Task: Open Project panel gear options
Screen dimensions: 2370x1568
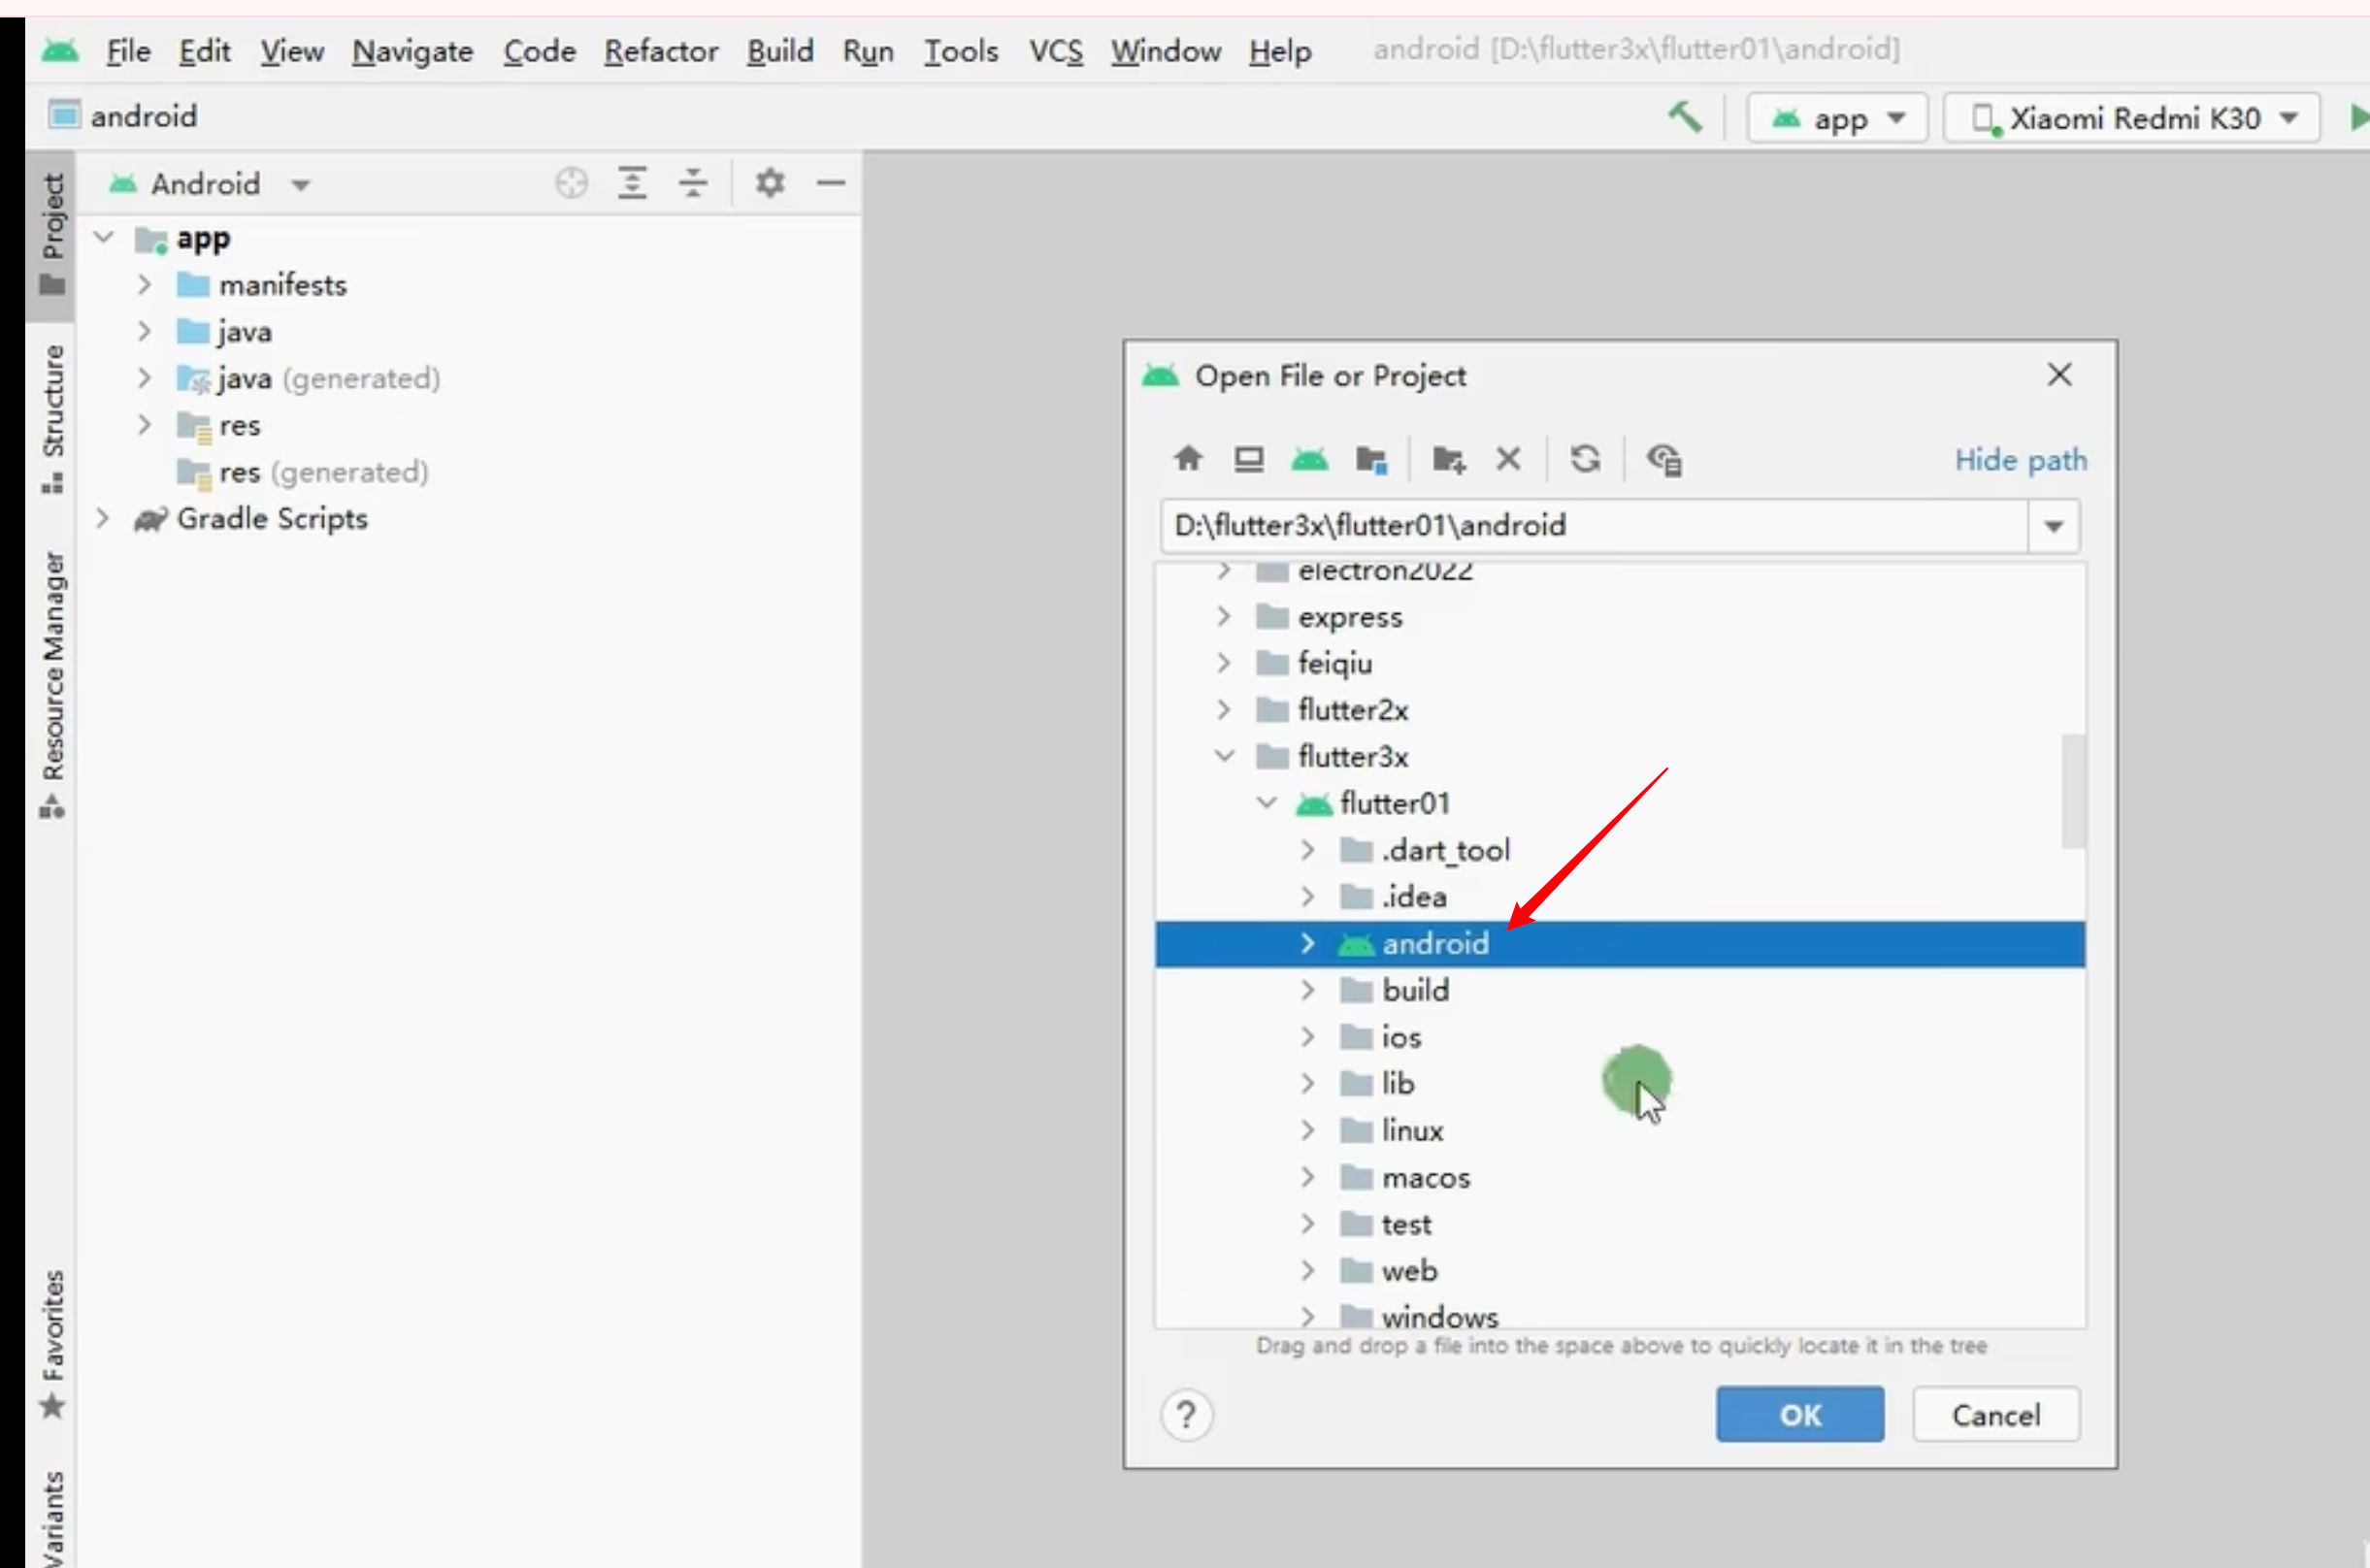Action: (770, 183)
